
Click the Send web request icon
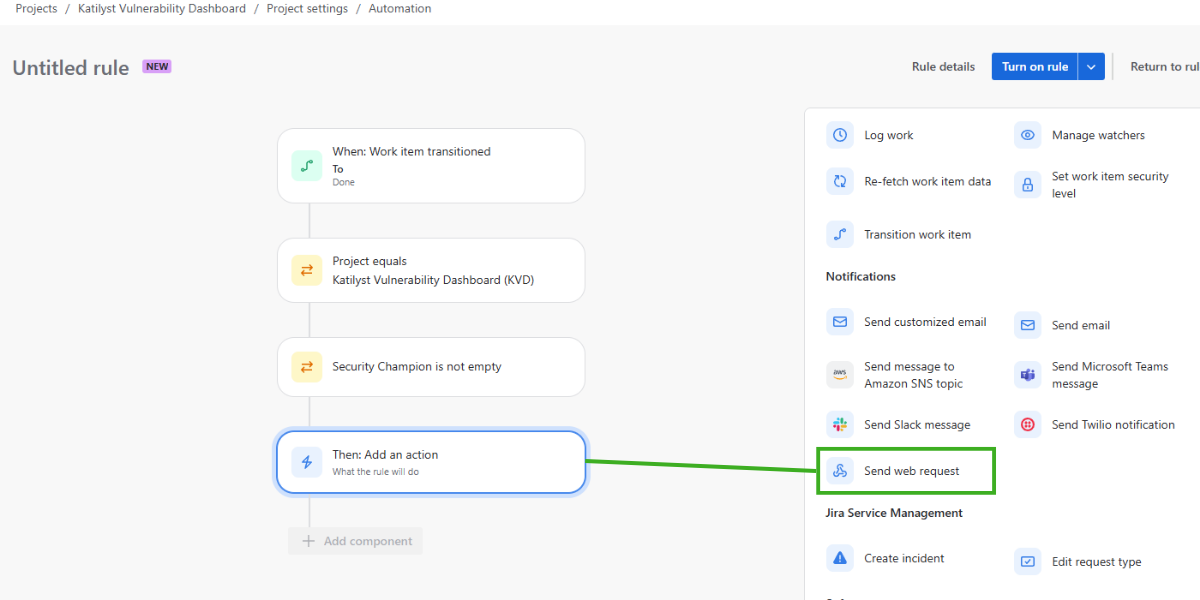coord(840,471)
